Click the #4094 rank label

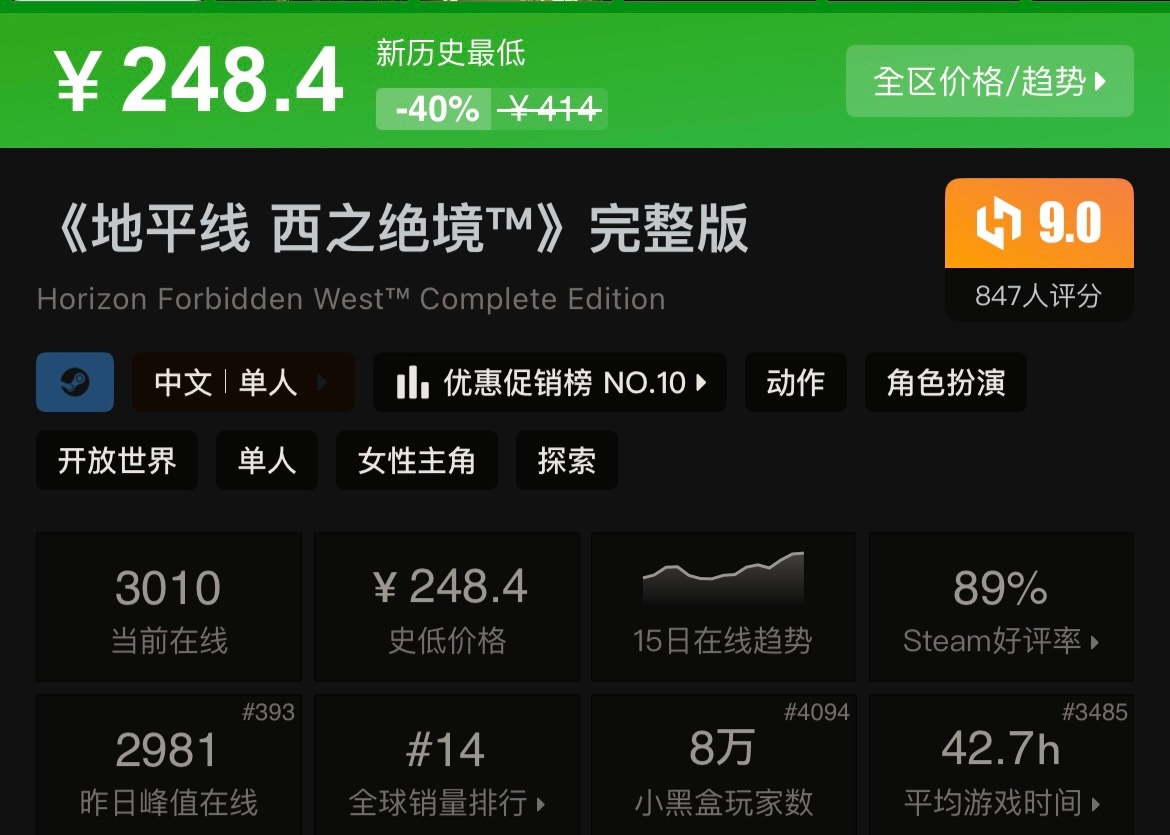[x=816, y=712]
